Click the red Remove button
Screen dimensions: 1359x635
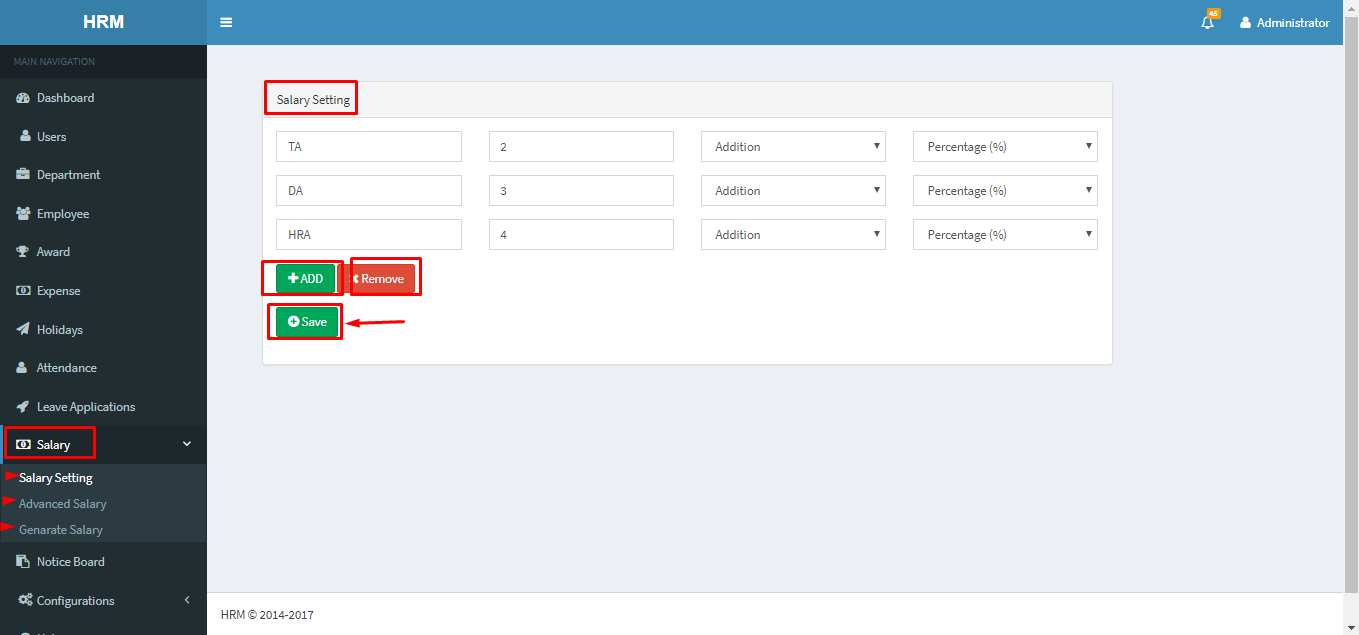[x=378, y=279]
